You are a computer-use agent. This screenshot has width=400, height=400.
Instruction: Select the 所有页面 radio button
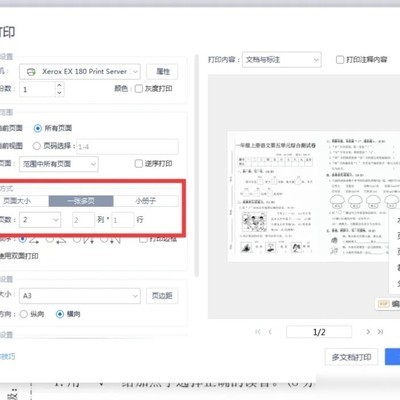38,128
